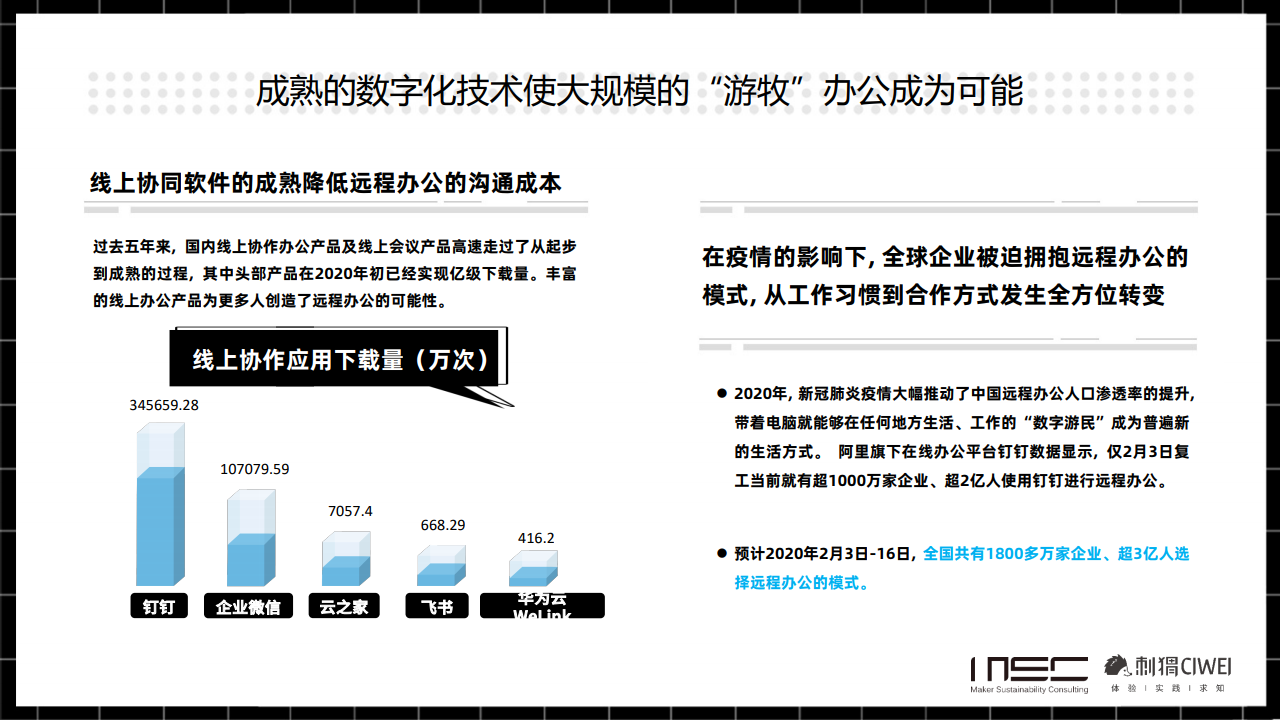Screen dimensions: 1280x720
Task: Click the 云之家 bar in the chart
Action: [x=346, y=559]
